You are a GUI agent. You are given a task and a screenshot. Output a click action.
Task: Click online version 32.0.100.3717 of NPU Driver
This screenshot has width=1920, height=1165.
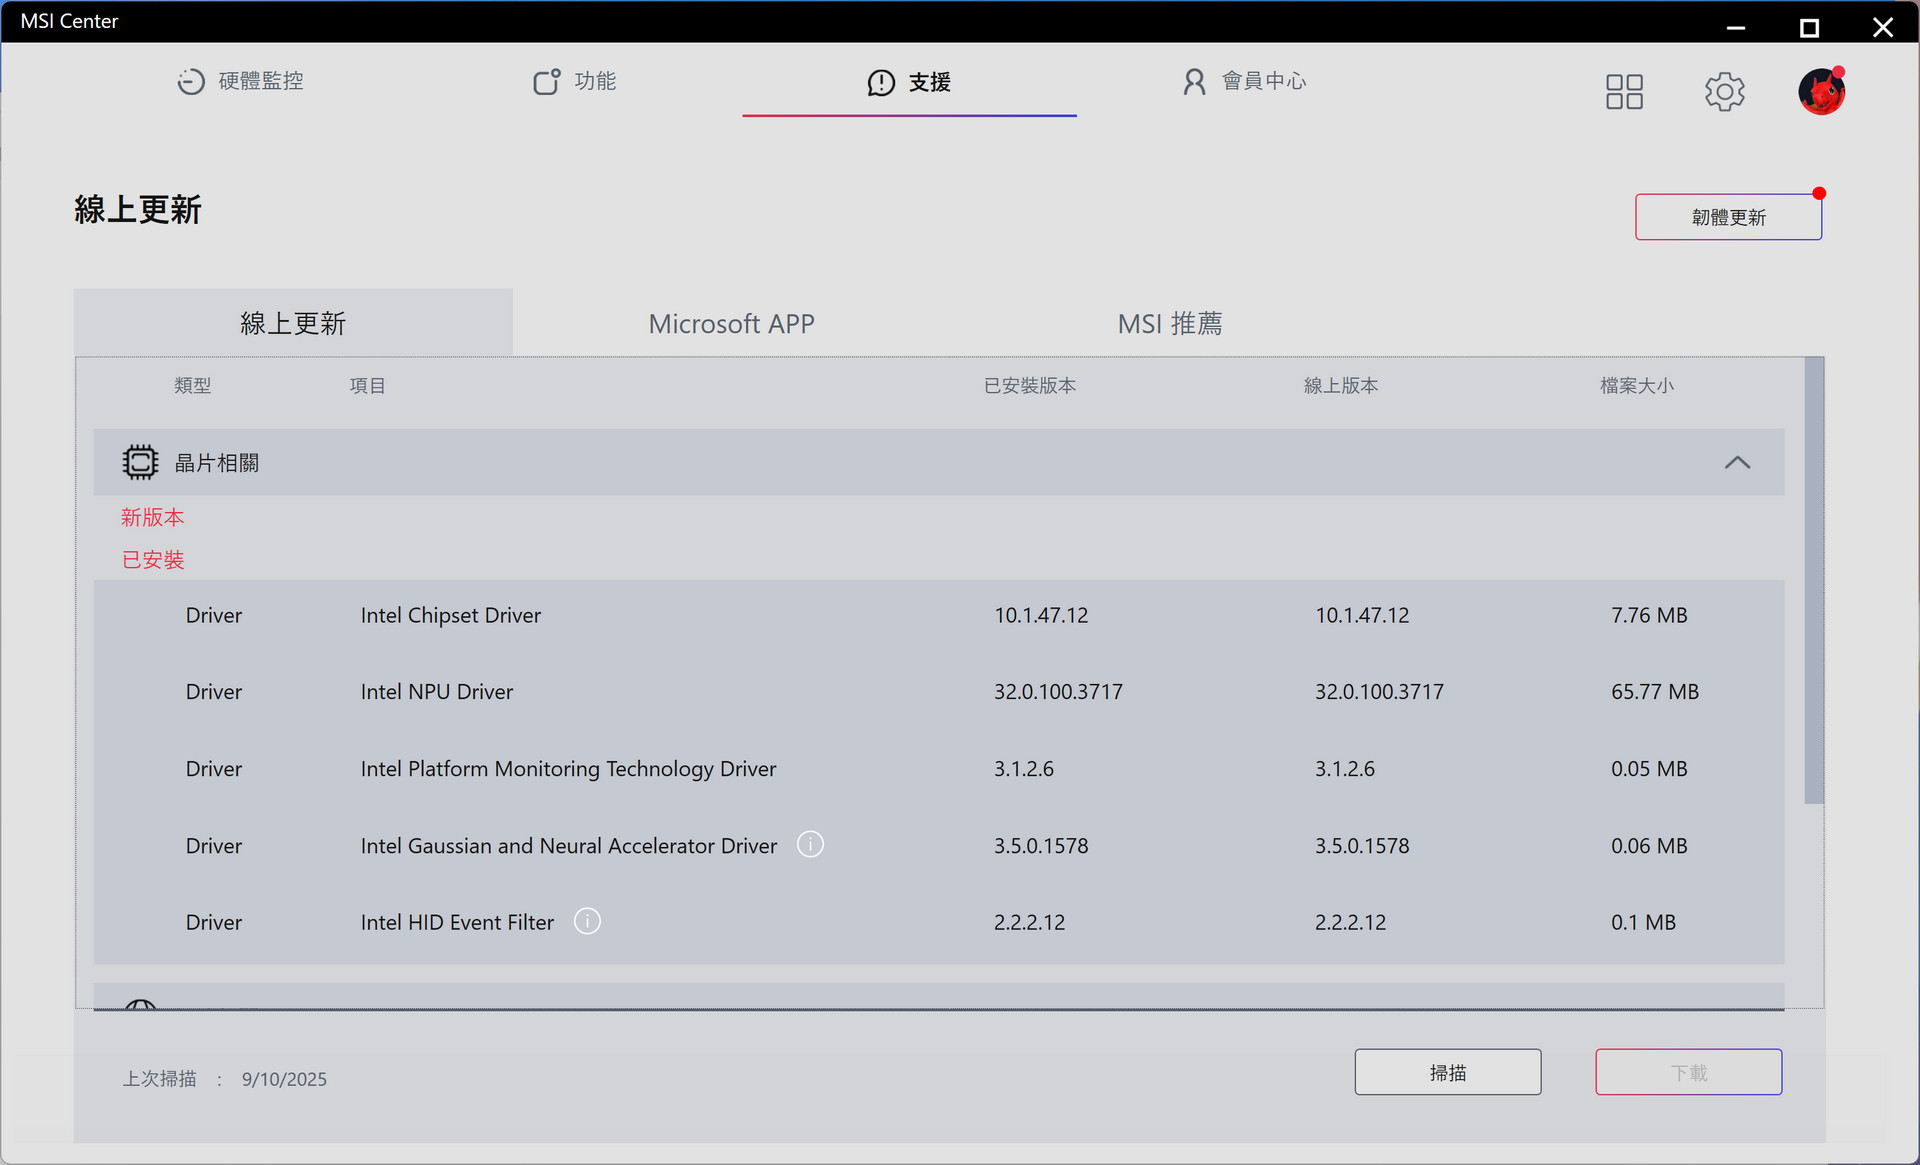pos(1379,692)
